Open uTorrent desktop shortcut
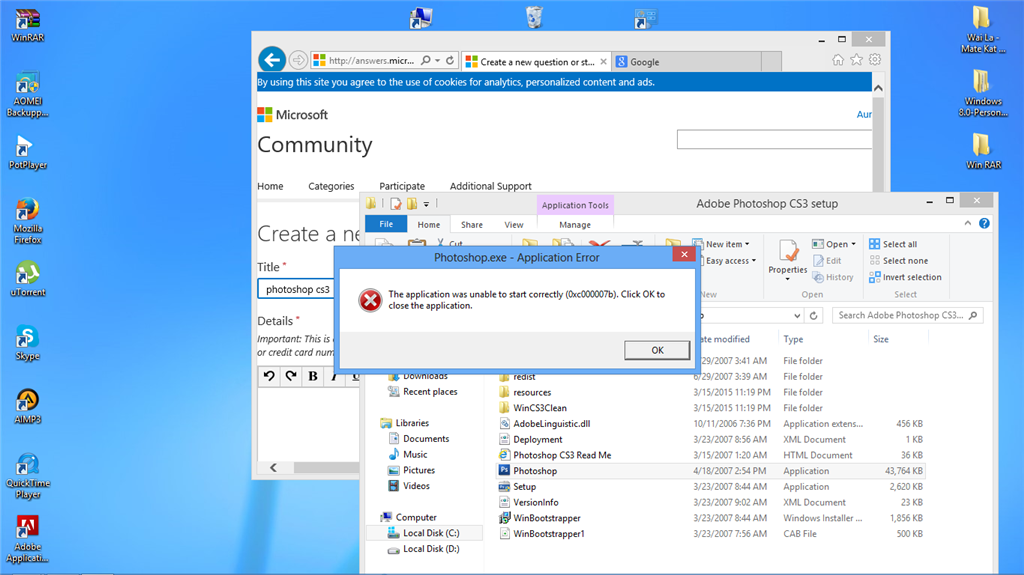Screen dimensions: 1024x575 tap(27, 280)
